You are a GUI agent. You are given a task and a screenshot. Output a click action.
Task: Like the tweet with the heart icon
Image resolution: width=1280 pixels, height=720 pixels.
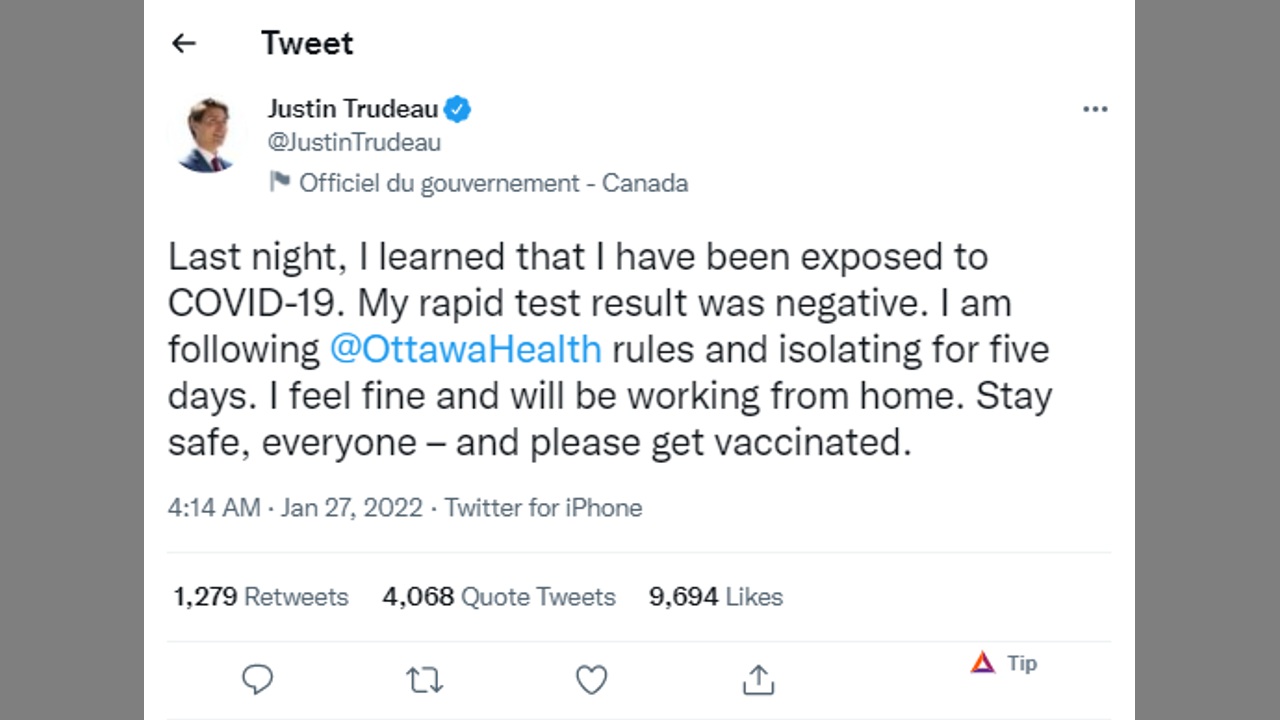coord(591,680)
